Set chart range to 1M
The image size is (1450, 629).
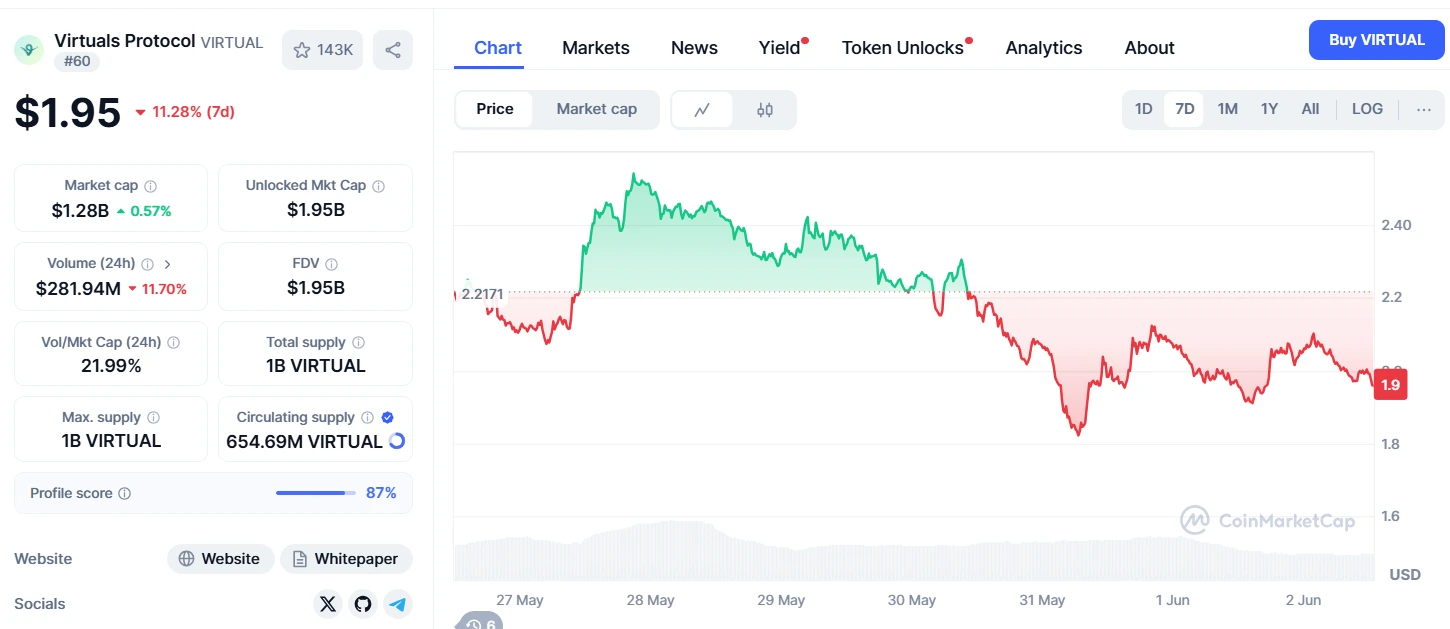[x=1228, y=110]
